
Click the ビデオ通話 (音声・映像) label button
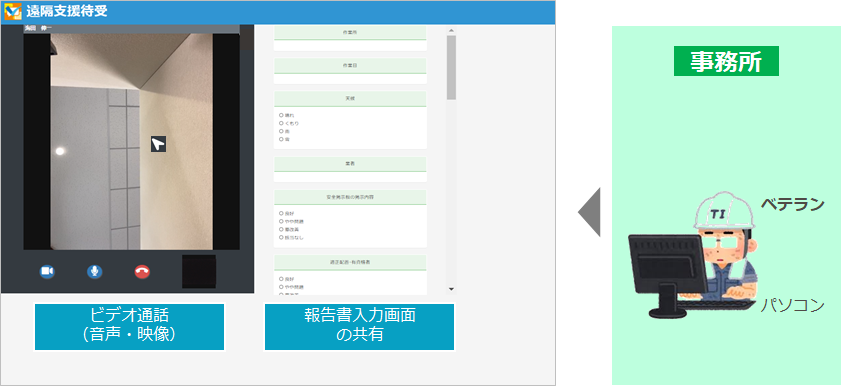(x=130, y=327)
